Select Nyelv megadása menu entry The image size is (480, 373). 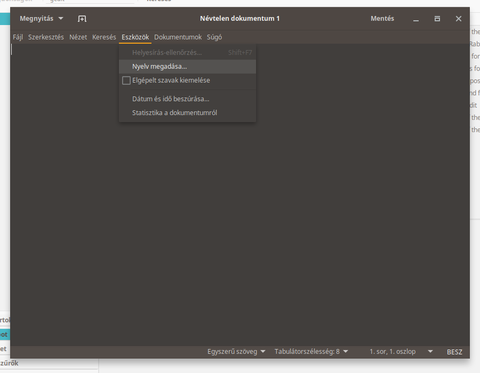(187, 67)
